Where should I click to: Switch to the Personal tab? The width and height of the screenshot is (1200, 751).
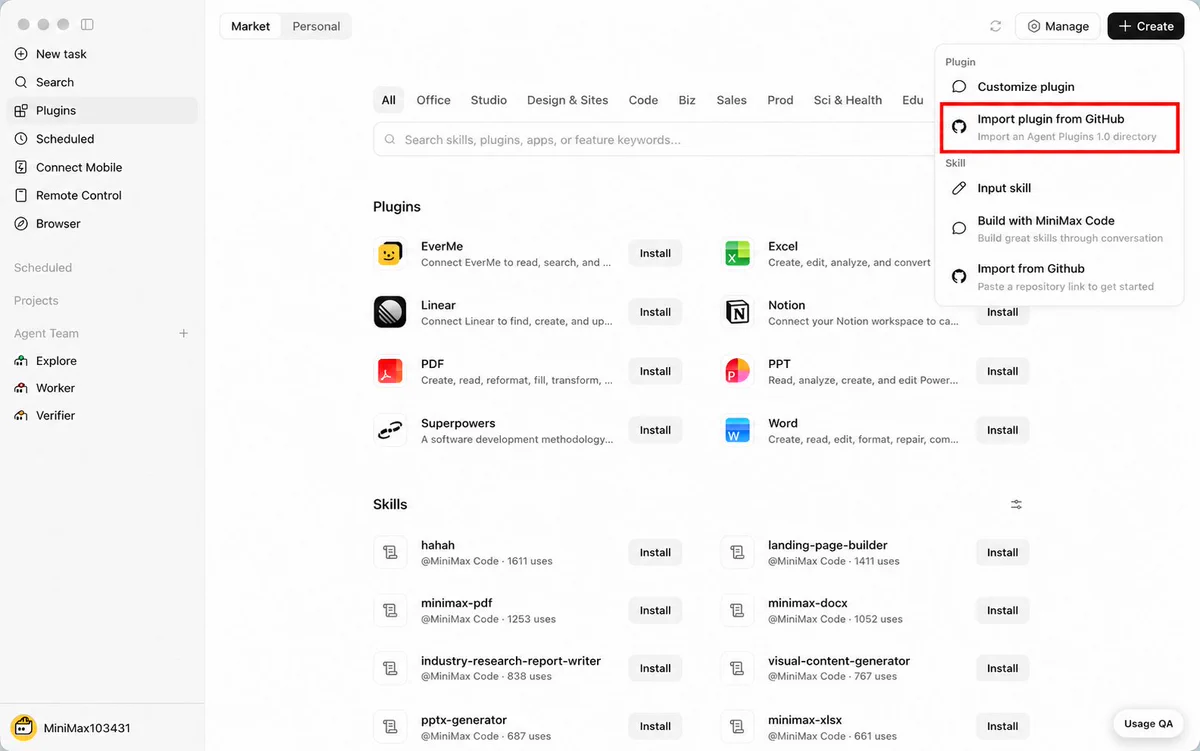pyautogui.click(x=316, y=26)
